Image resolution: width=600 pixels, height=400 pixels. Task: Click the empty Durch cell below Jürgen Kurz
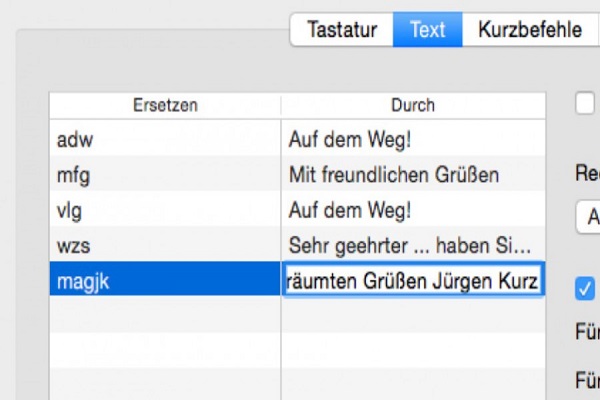click(413, 316)
